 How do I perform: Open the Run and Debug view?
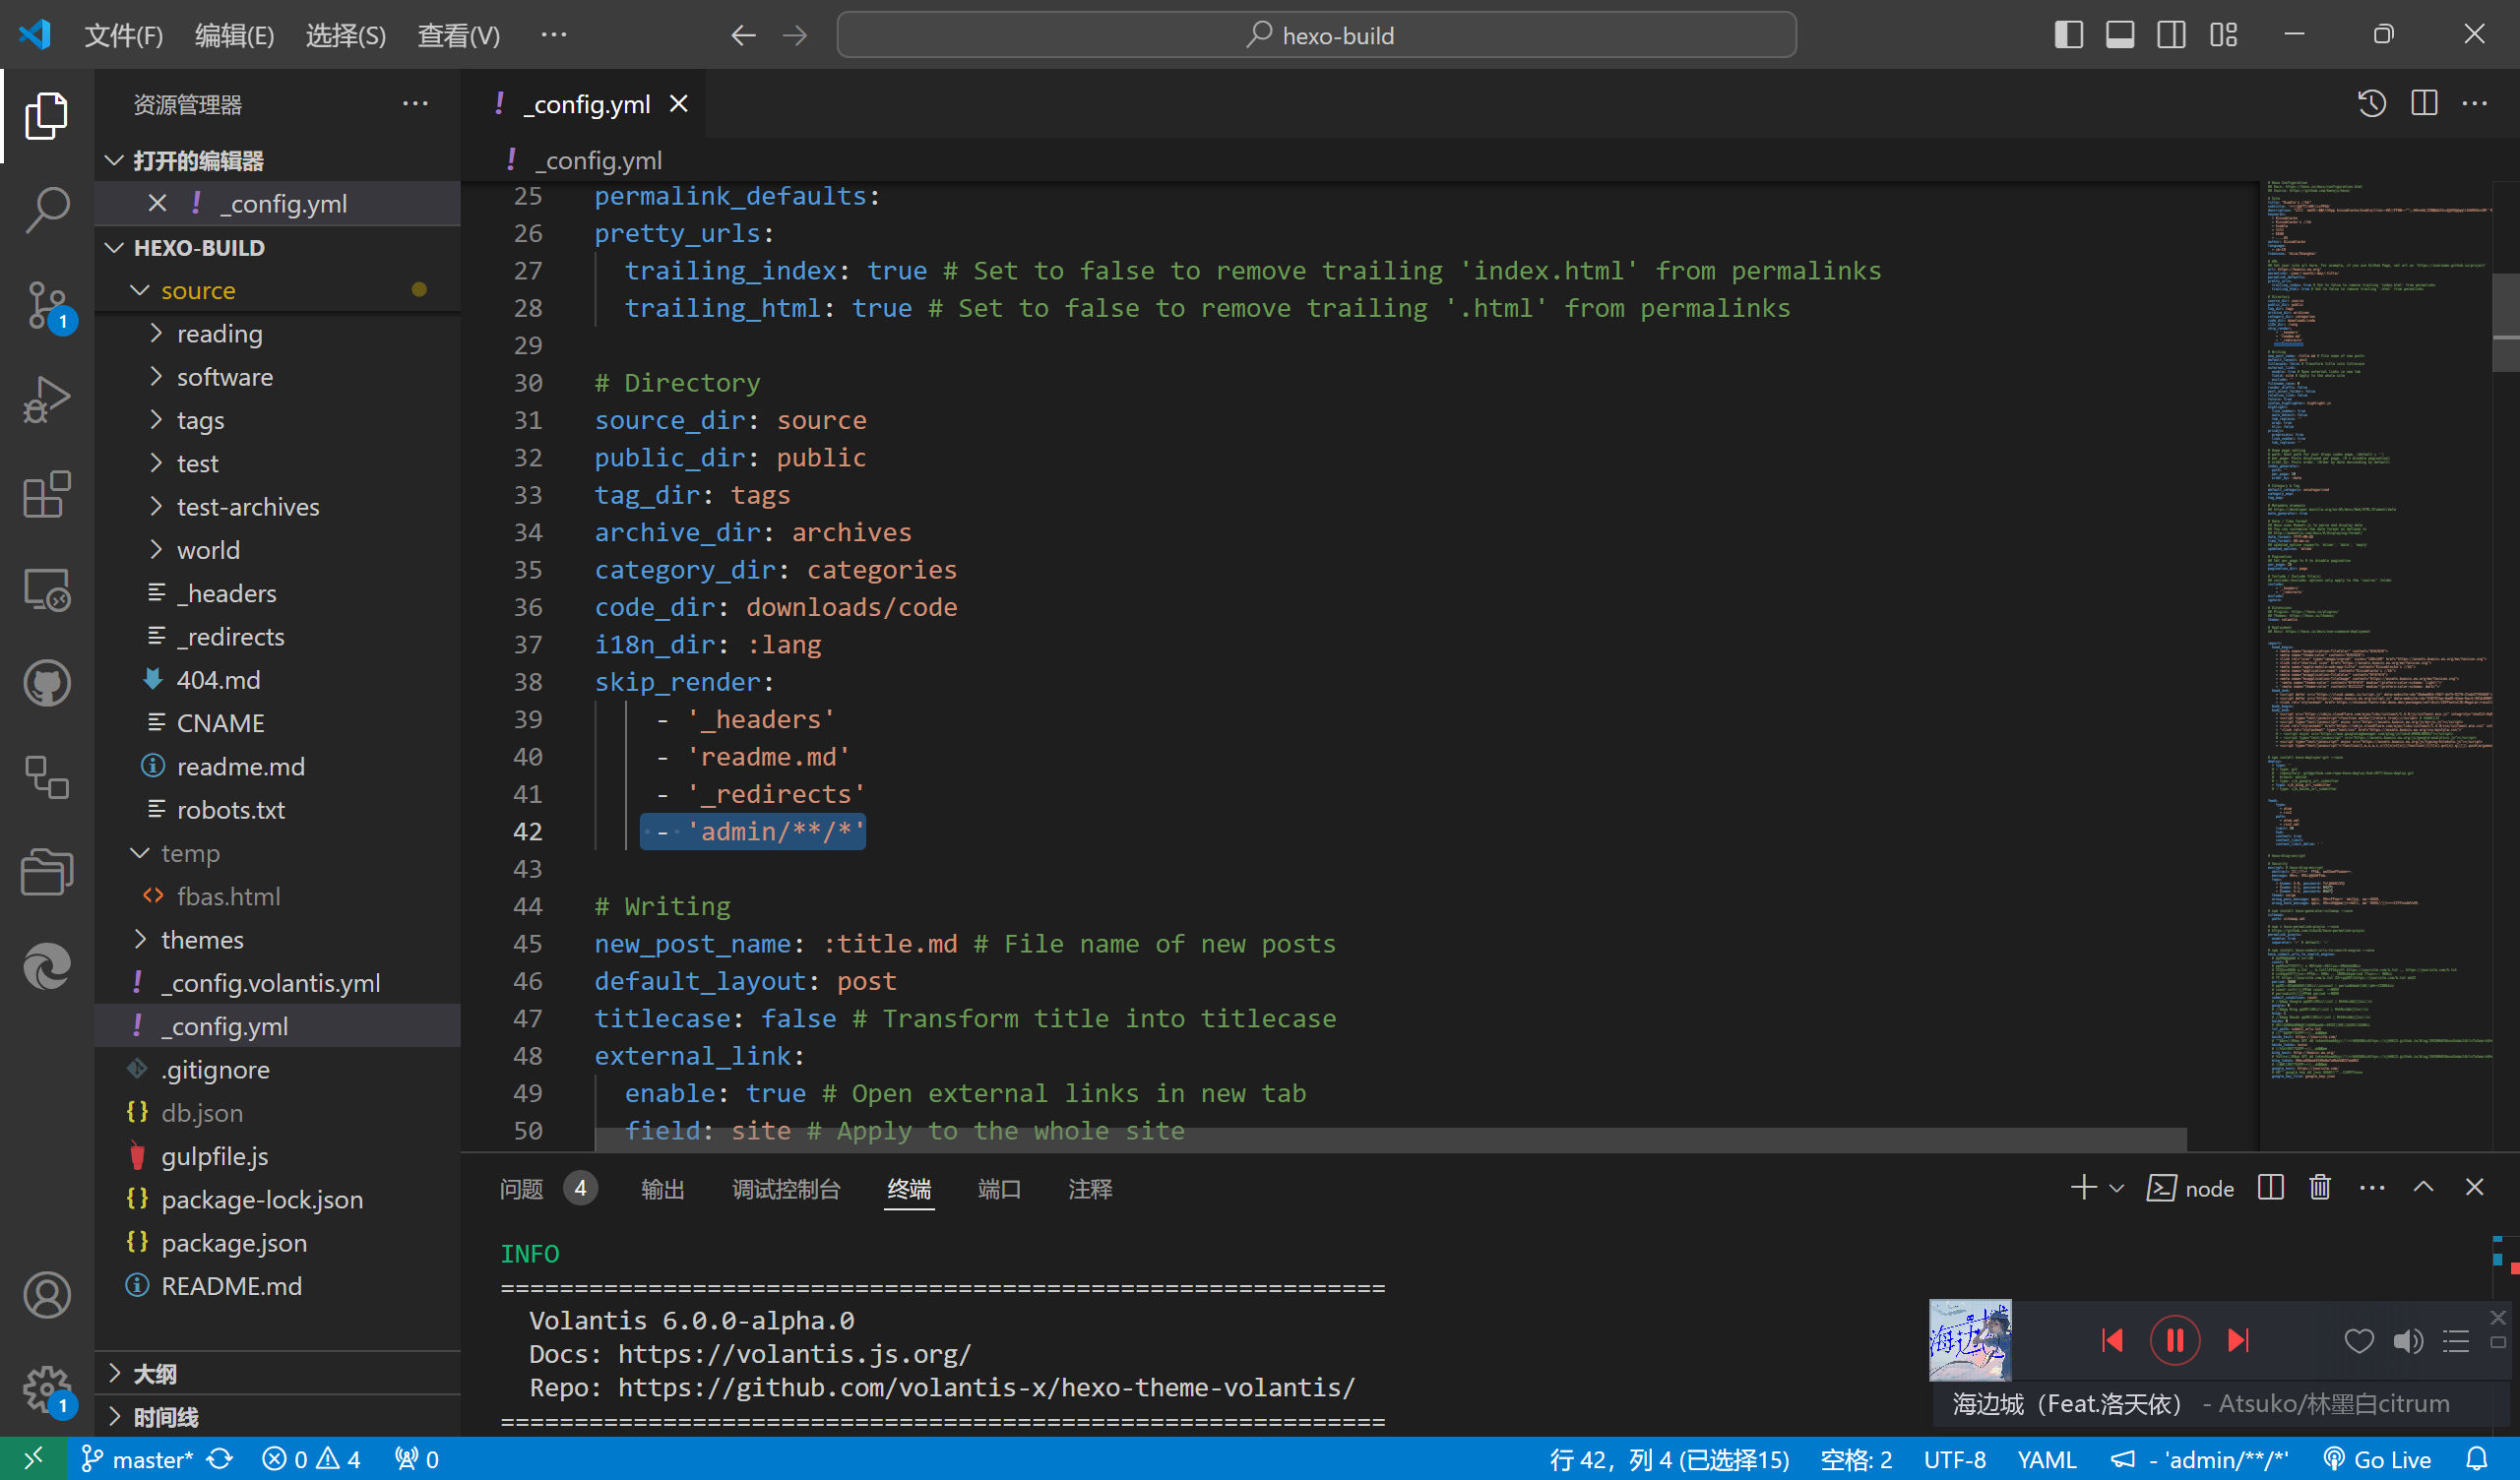coord(47,400)
